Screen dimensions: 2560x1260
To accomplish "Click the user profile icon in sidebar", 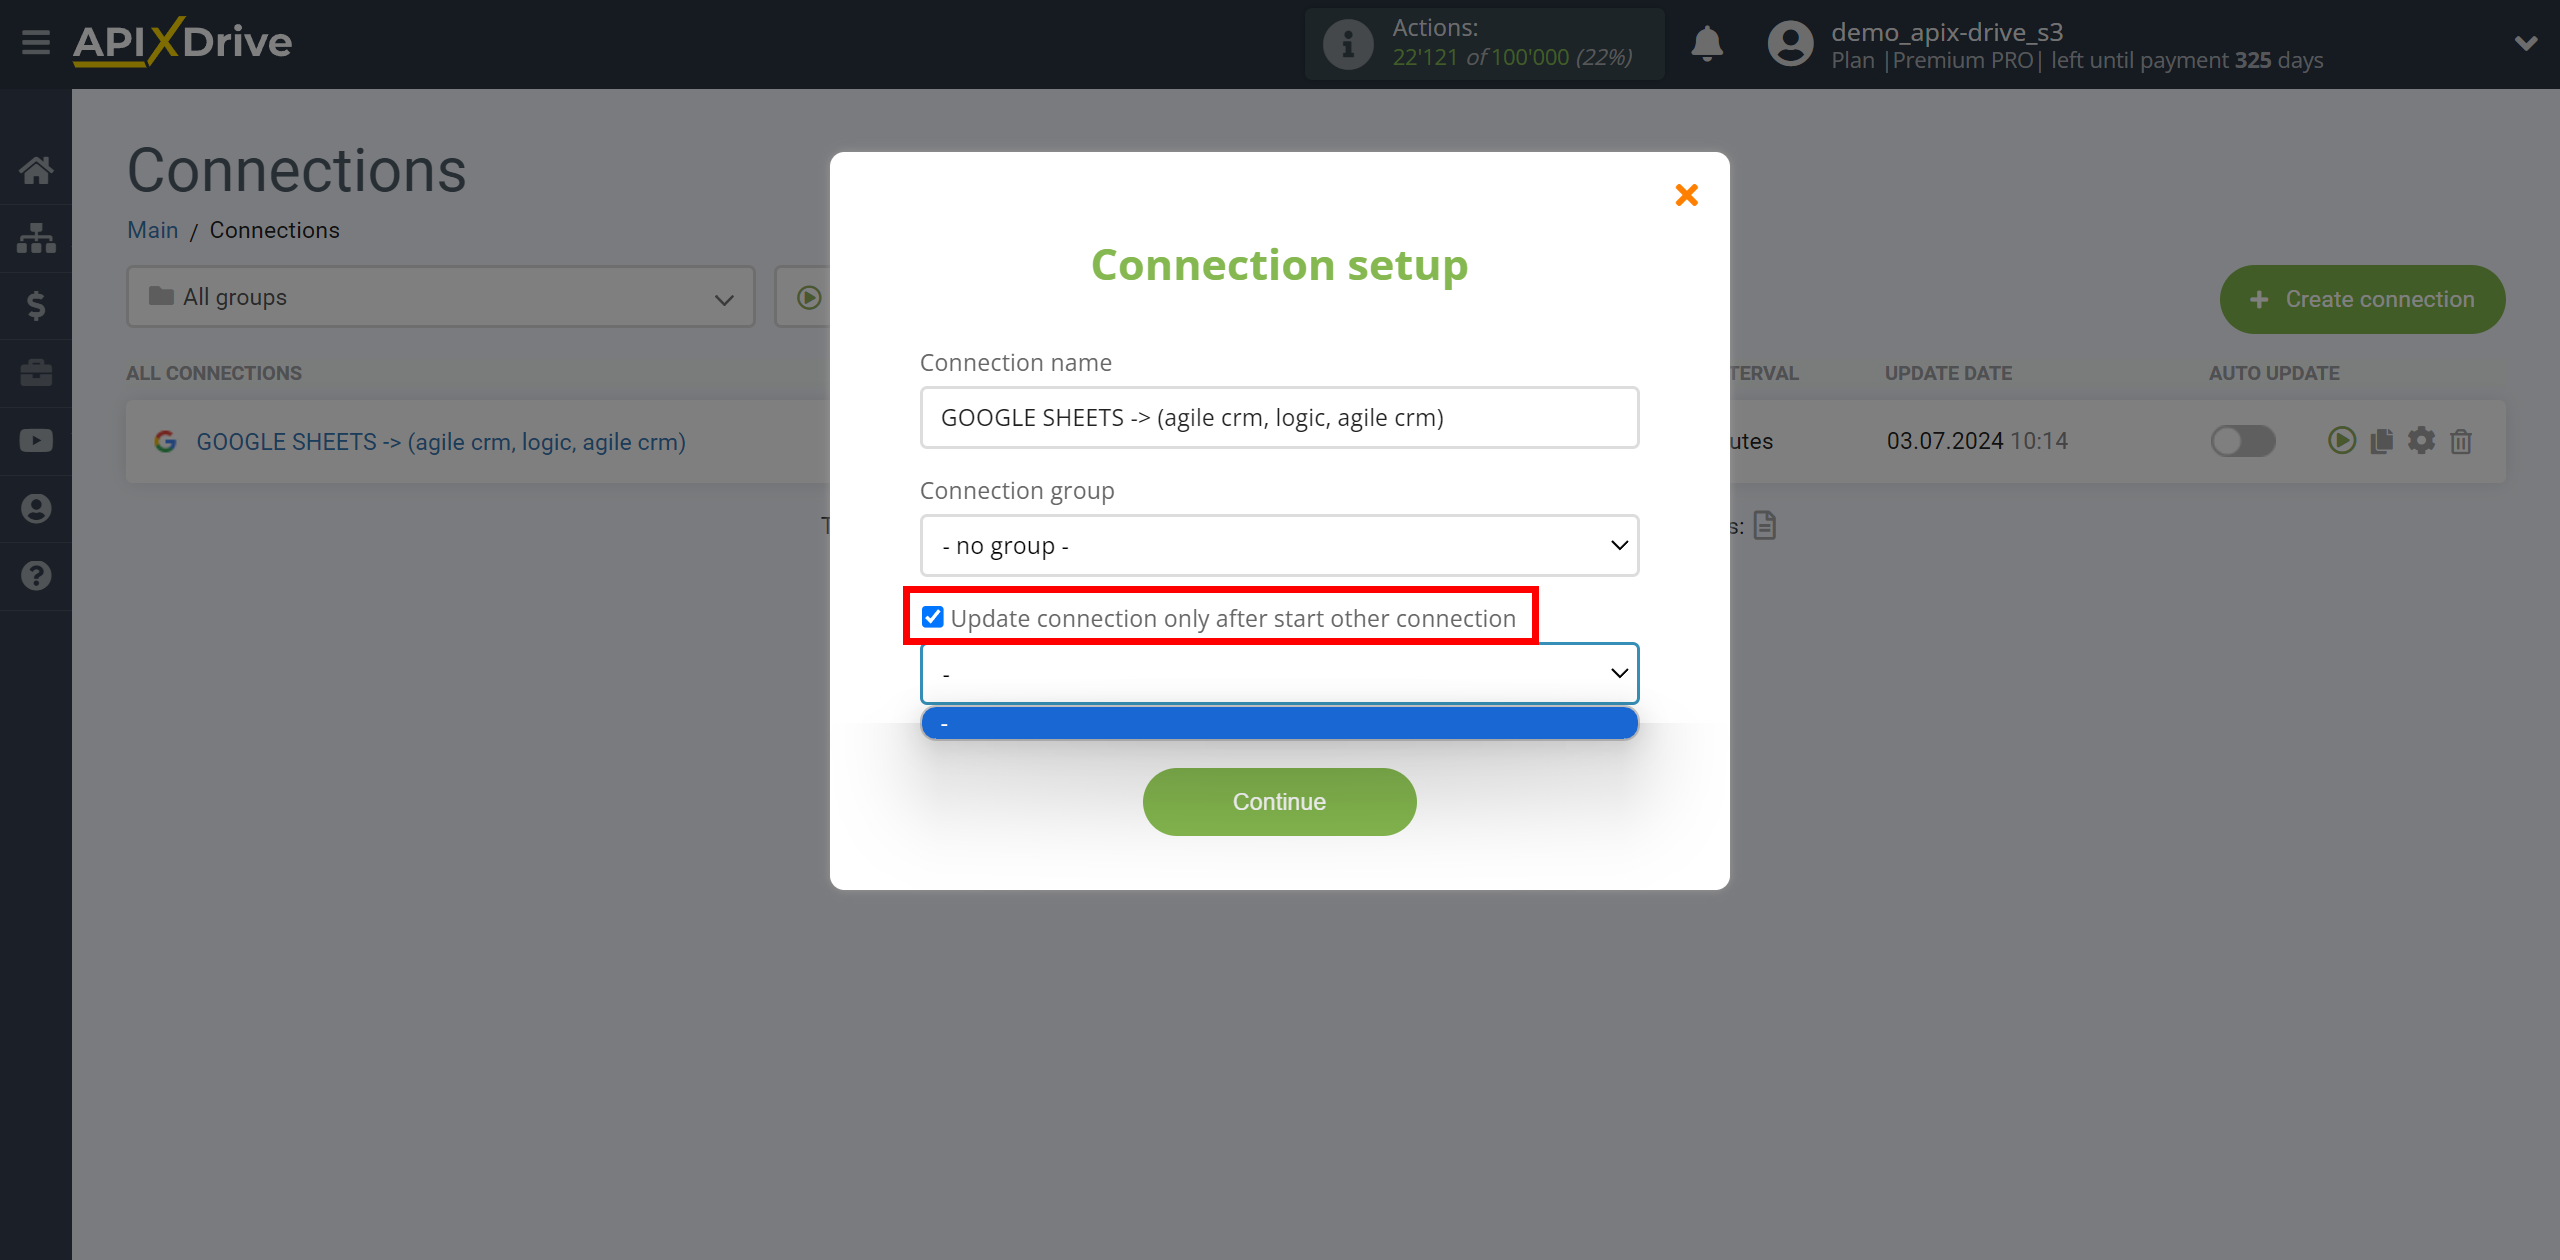I will tap(36, 508).
